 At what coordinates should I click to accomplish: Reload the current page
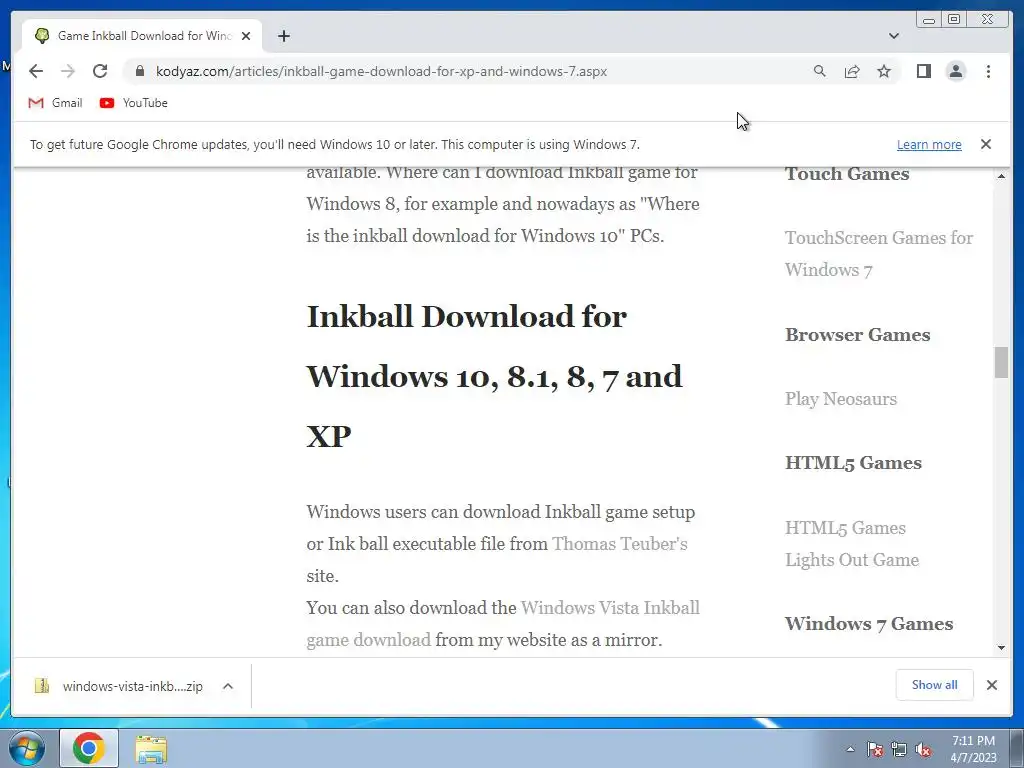[100, 71]
